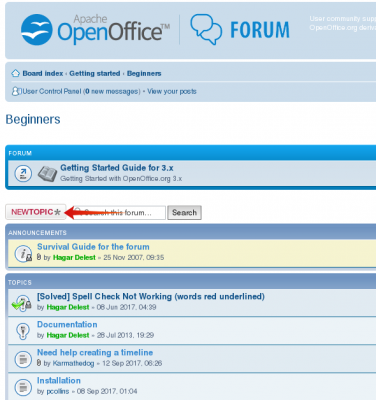Click the Search this forum field

click(x=119, y=213)
